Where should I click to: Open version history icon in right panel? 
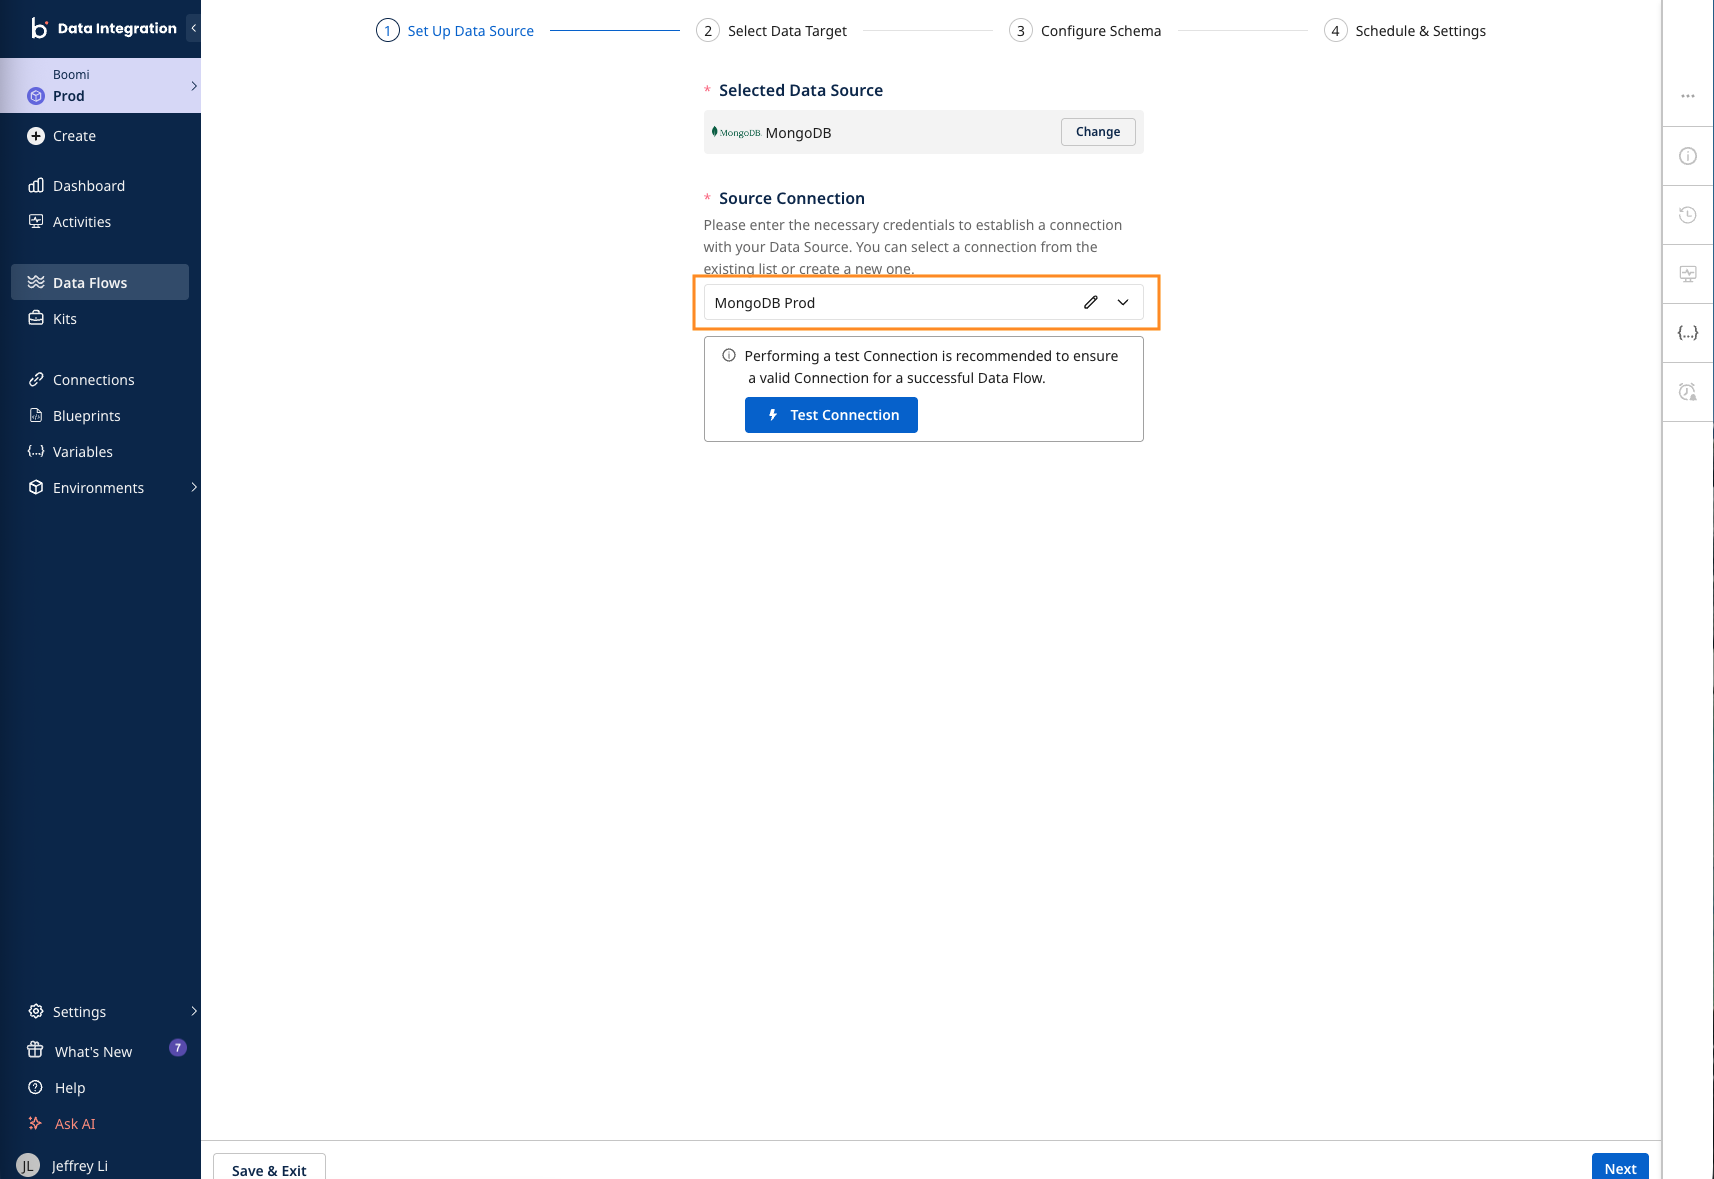pyautogui.click(x=1688, y=214)
